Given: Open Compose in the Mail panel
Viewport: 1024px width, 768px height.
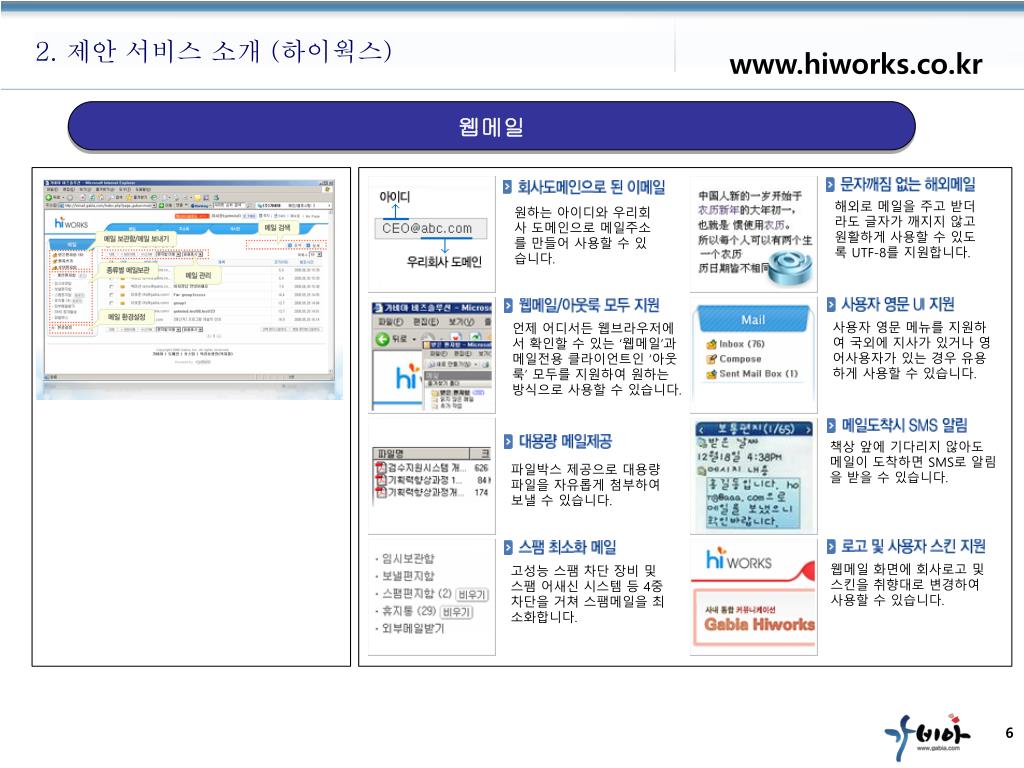Looking at the screenshot, I should click(740, 359).
